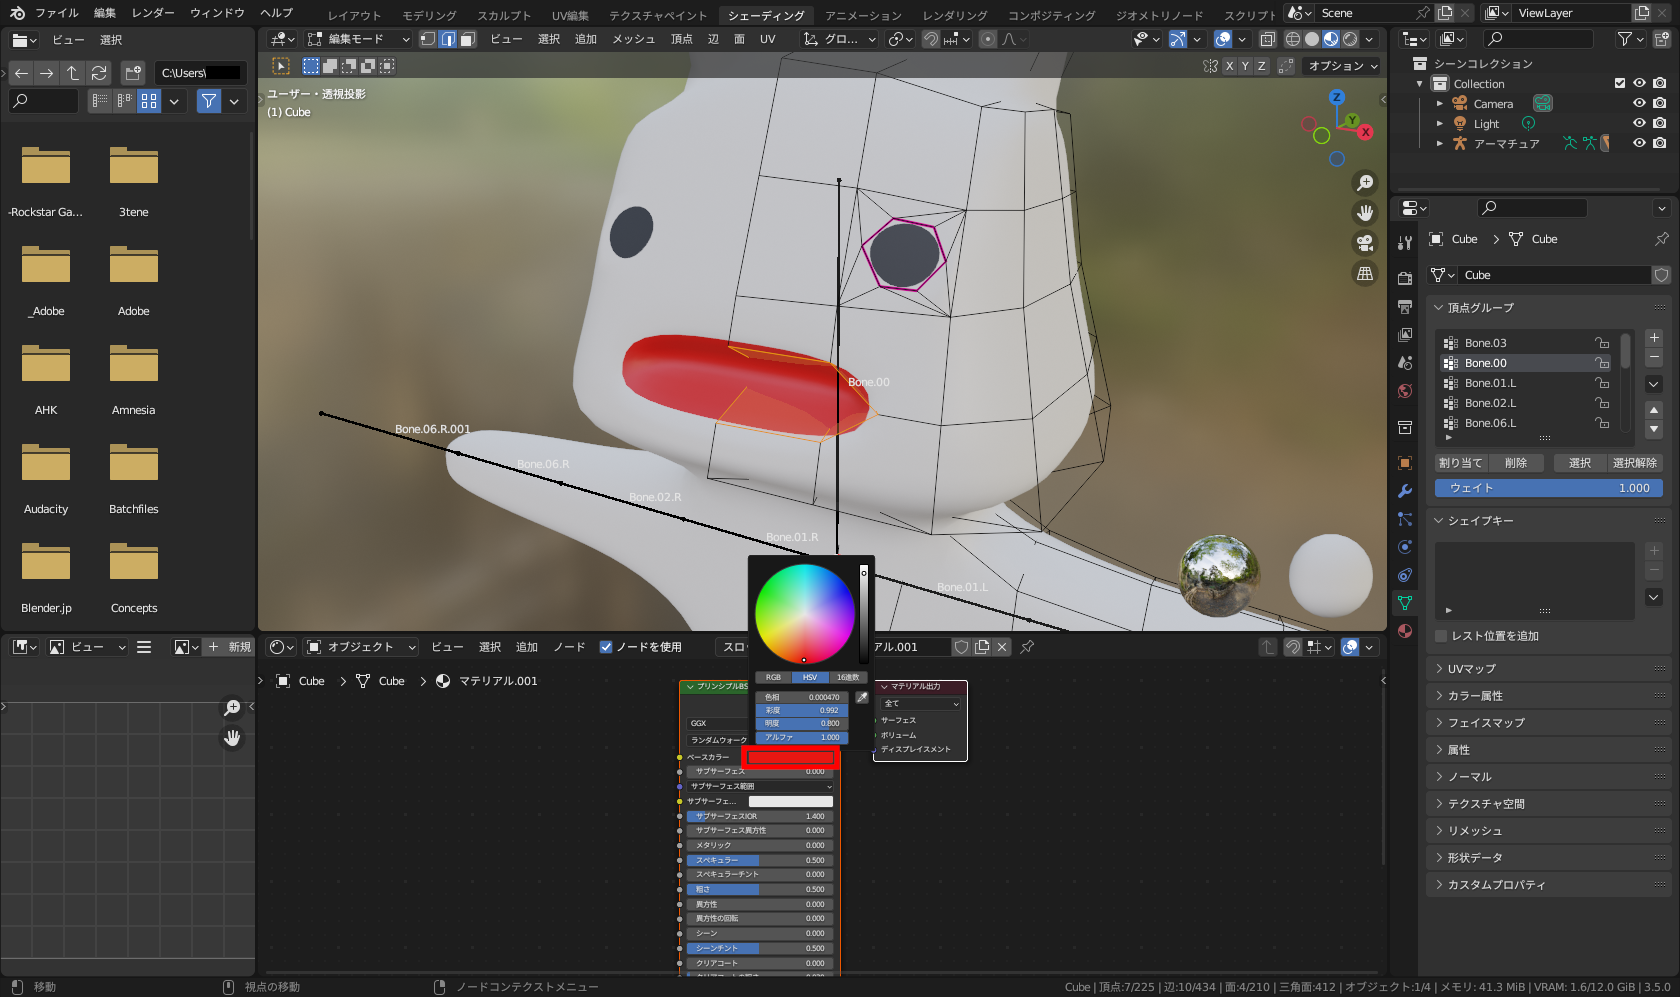Adjust the 彩度 slider in color picker
This screenshot has width=1680, height=997.
pos(802,710)
